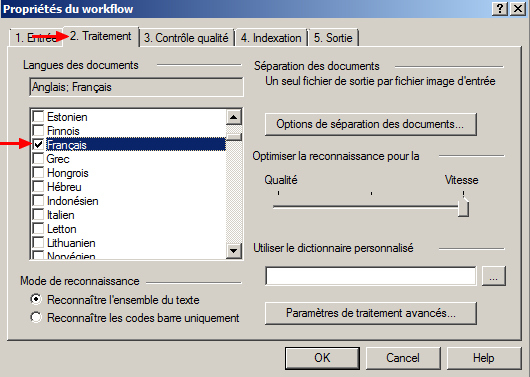Check the Estonien language checkbox

click(38, 117)
